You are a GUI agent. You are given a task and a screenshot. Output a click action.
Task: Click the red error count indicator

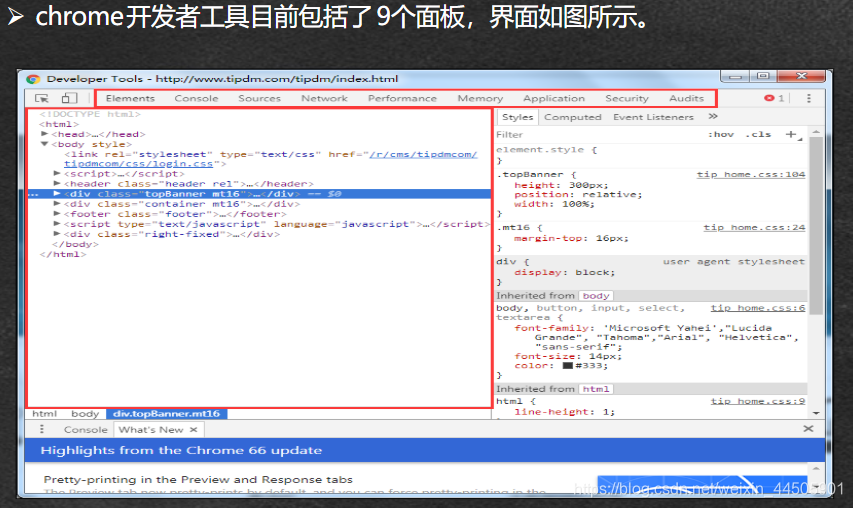(x=774, y=98)
